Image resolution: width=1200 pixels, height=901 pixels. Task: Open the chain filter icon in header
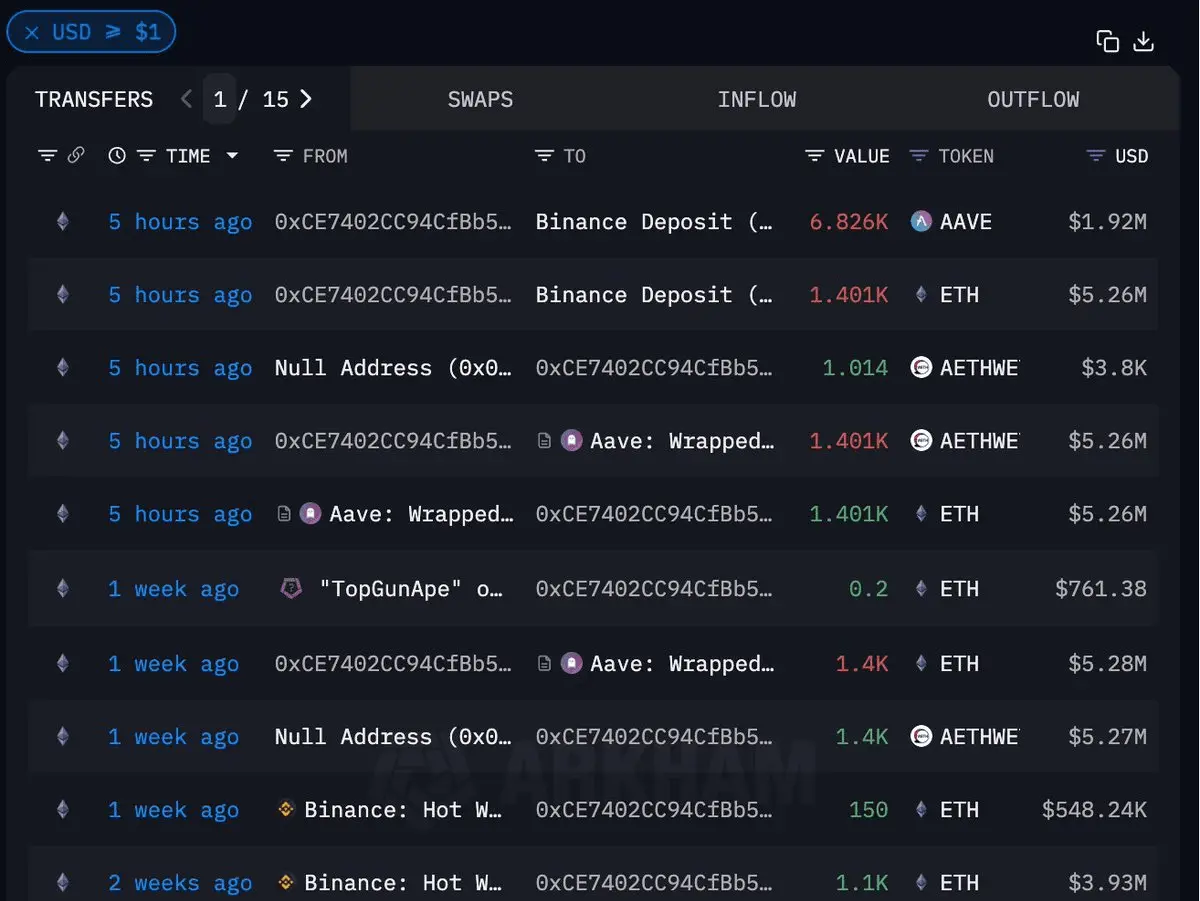(x=47, y=156)
